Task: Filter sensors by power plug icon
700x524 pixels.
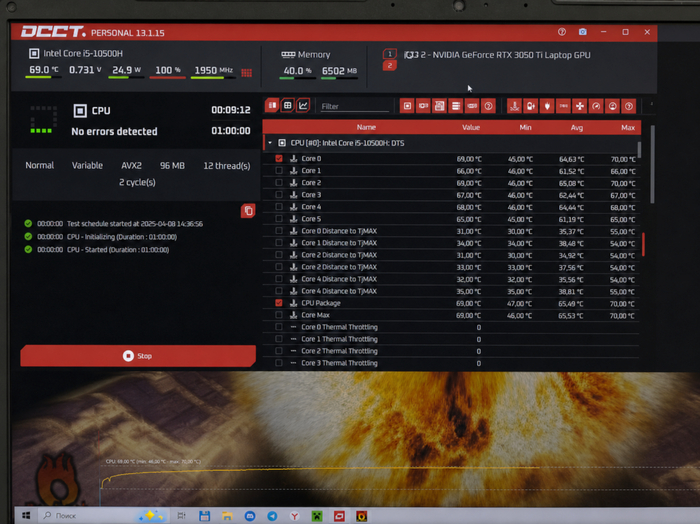Action: pyautogui.click(x=547, y=106)
